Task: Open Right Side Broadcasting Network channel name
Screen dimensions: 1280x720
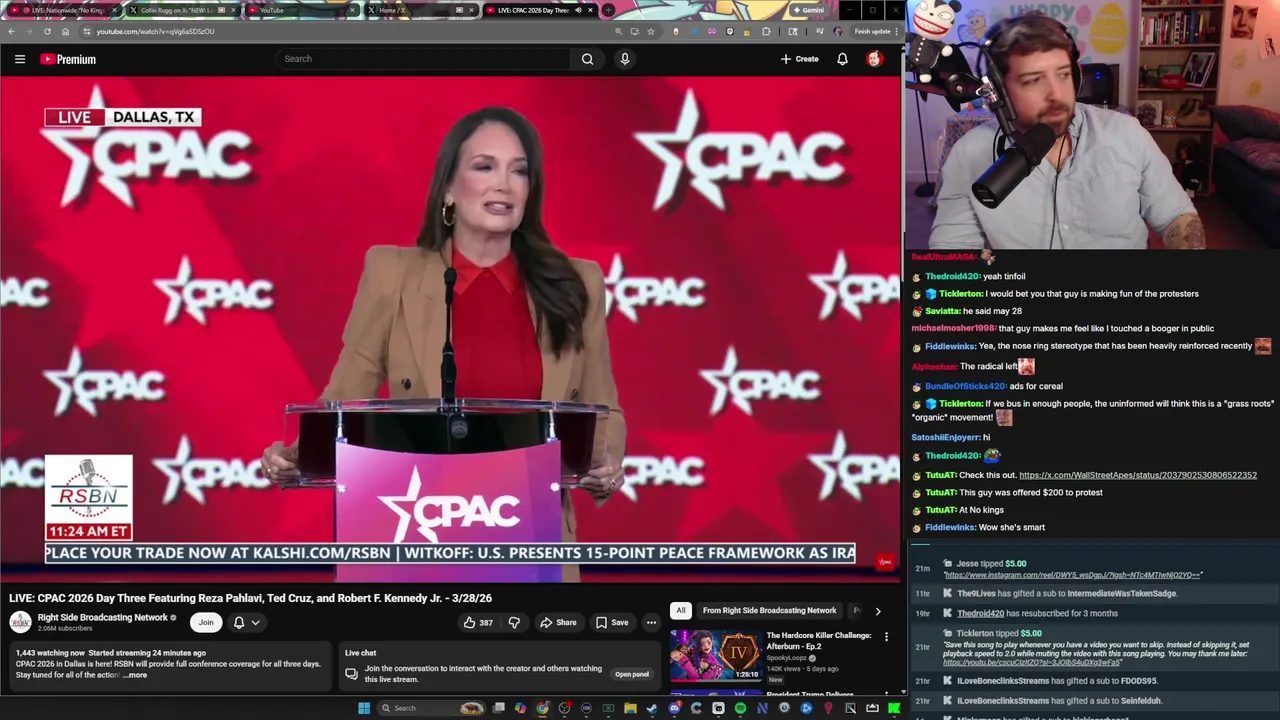Action: coord(102,617)
